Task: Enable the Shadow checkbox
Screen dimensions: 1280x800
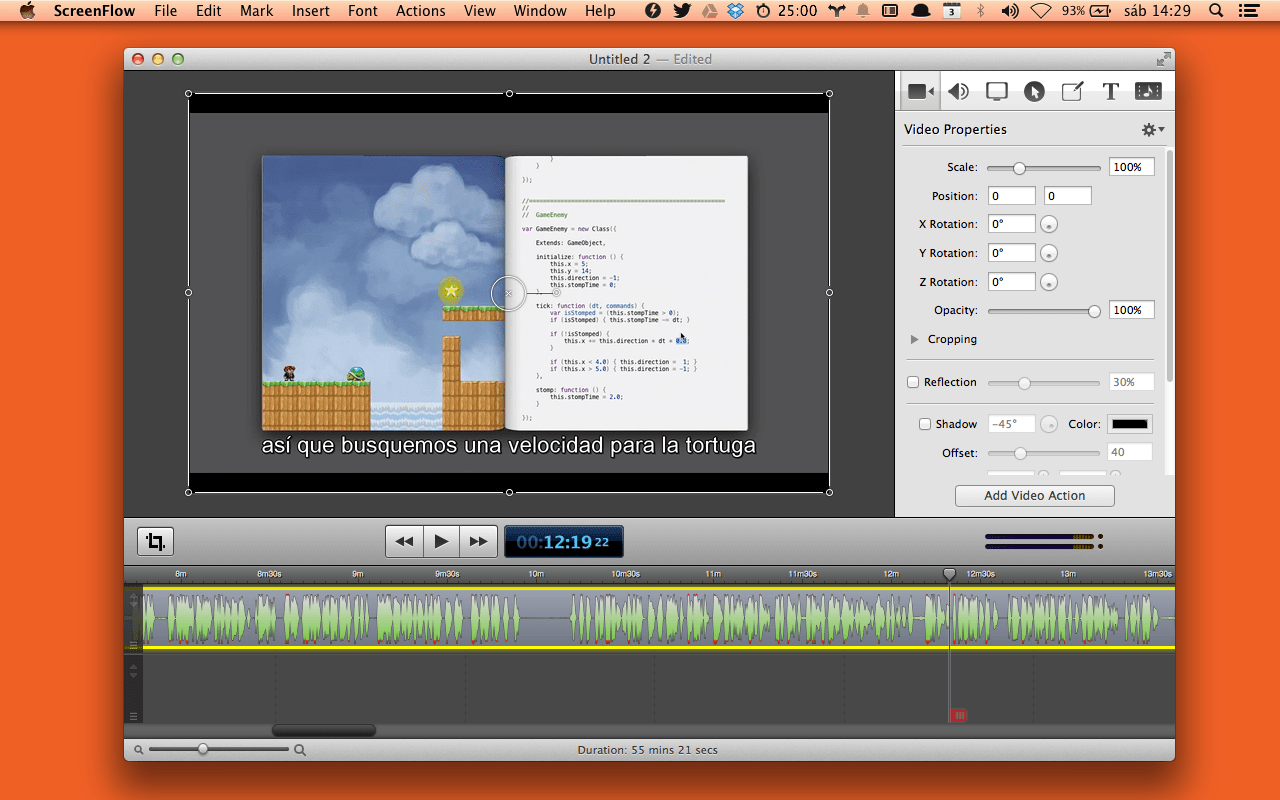Action: coord(925,424)
